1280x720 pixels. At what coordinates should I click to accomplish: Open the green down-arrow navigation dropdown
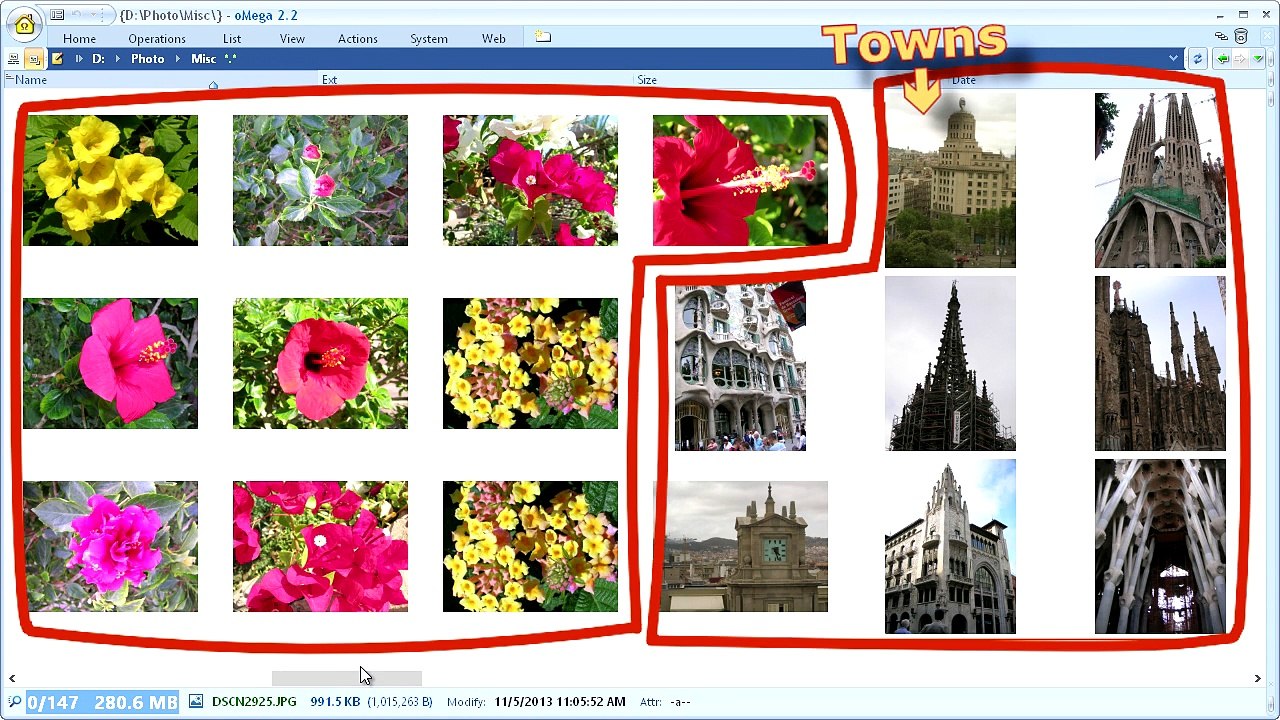click(1258, 59)
